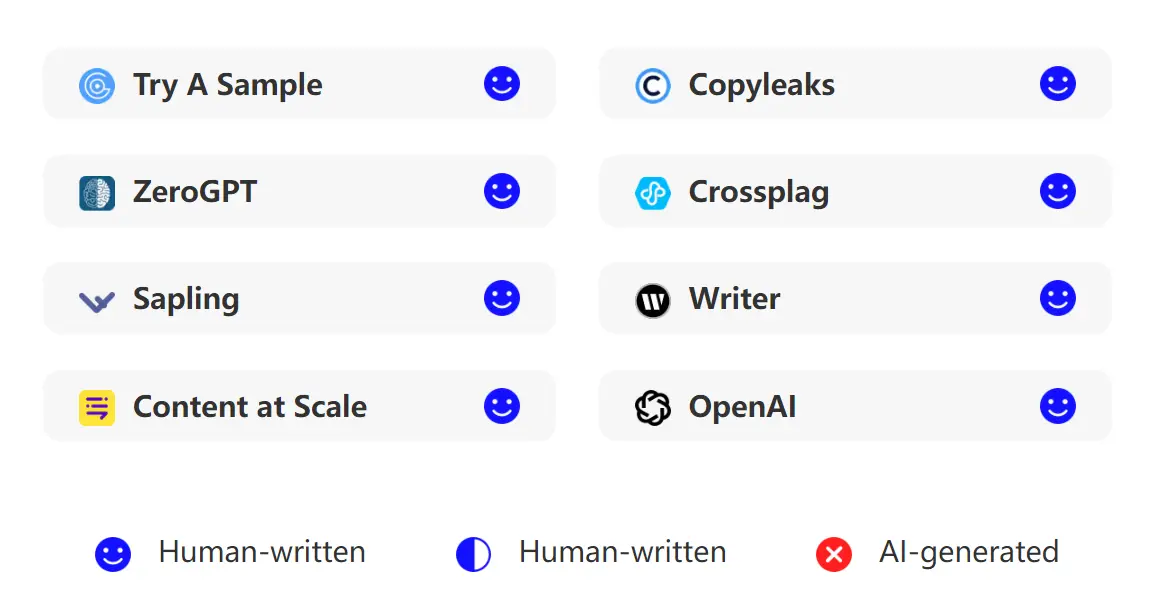This screenshot has width=1158, height=605.
Task: Click the OpenAI knot logo icon
Action: [x=653, y=407]
